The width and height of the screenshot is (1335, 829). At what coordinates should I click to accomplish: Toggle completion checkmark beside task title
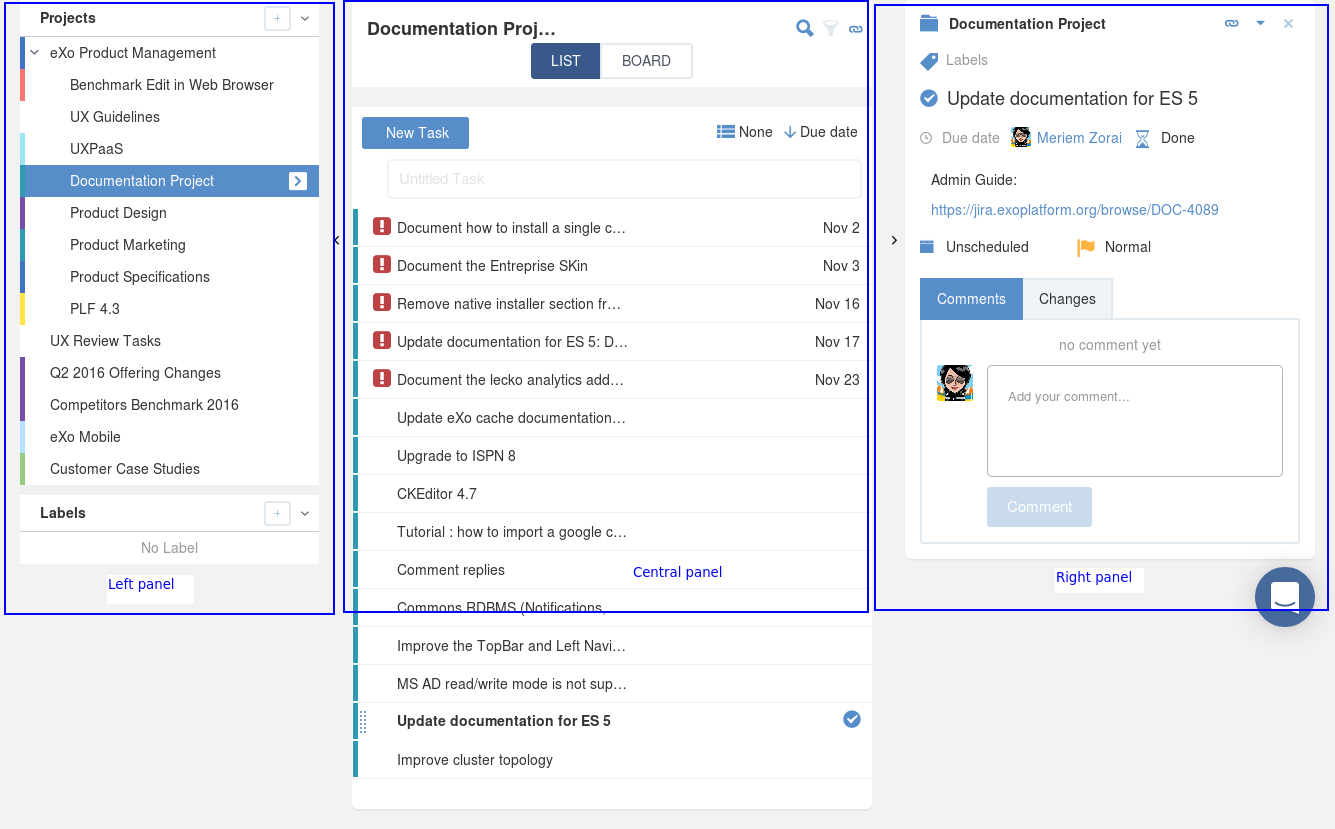[x=929, y=98]
